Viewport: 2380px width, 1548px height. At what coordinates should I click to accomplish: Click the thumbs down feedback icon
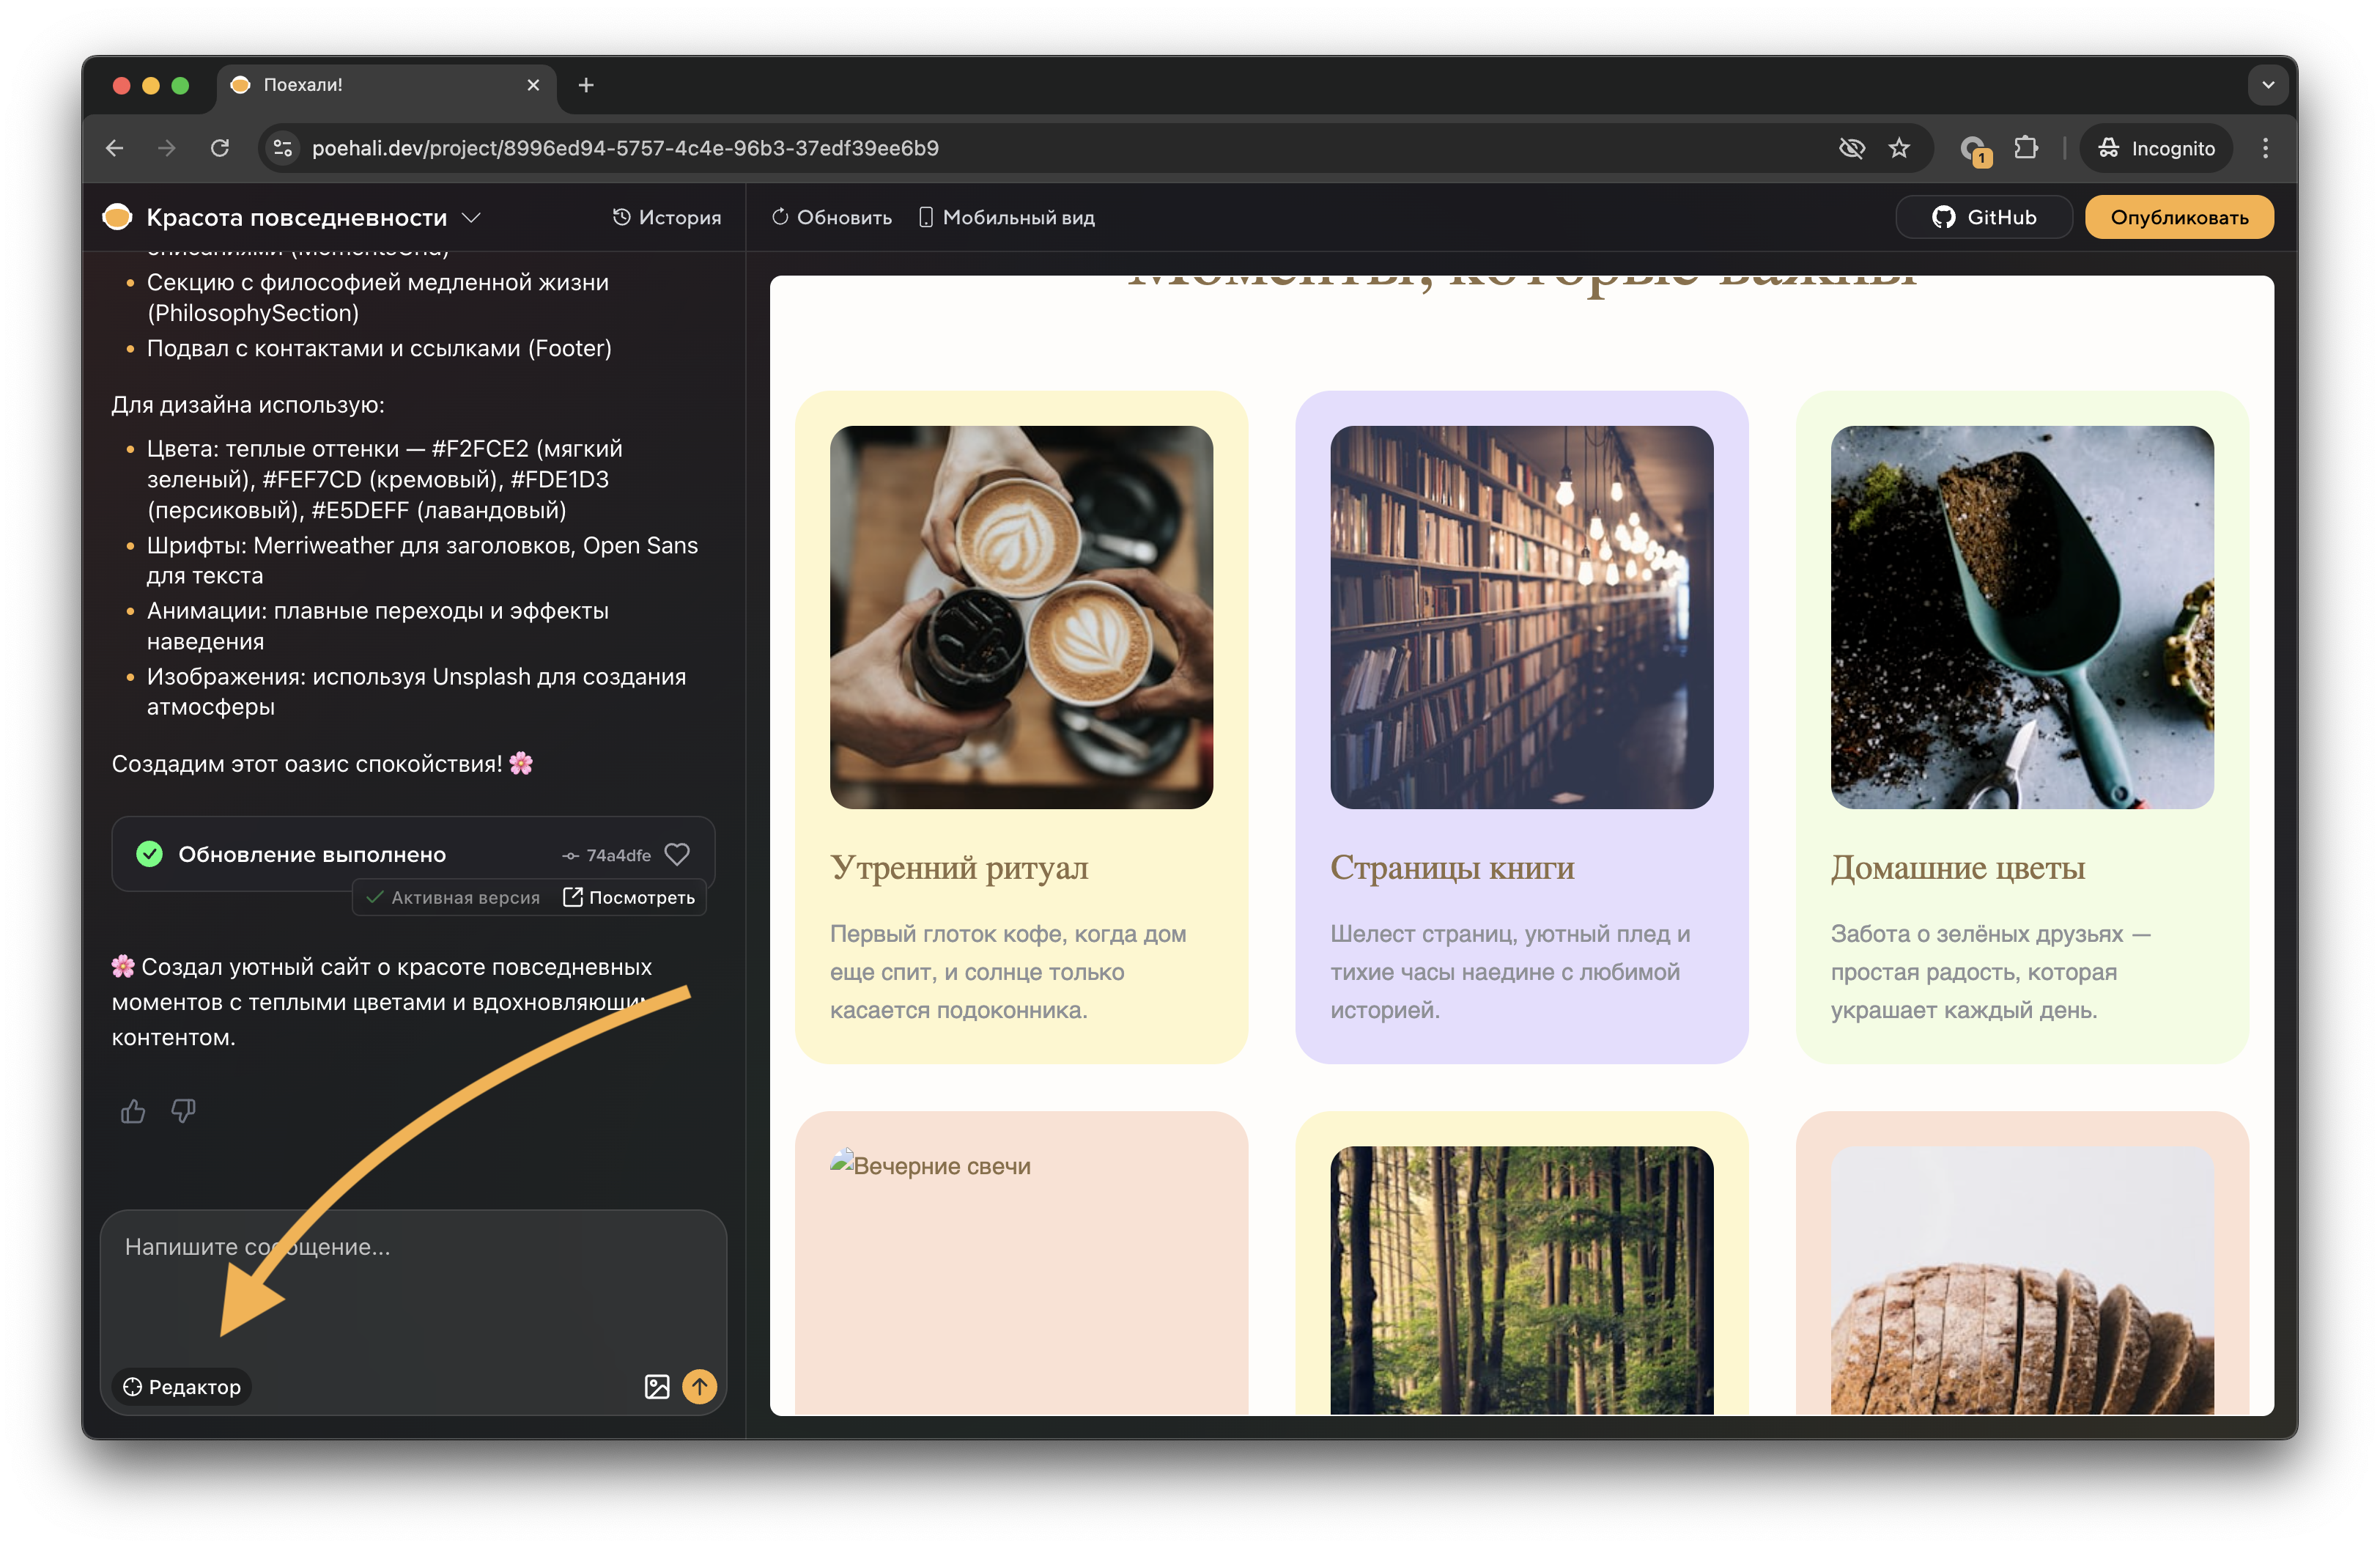pos(183,1111)
